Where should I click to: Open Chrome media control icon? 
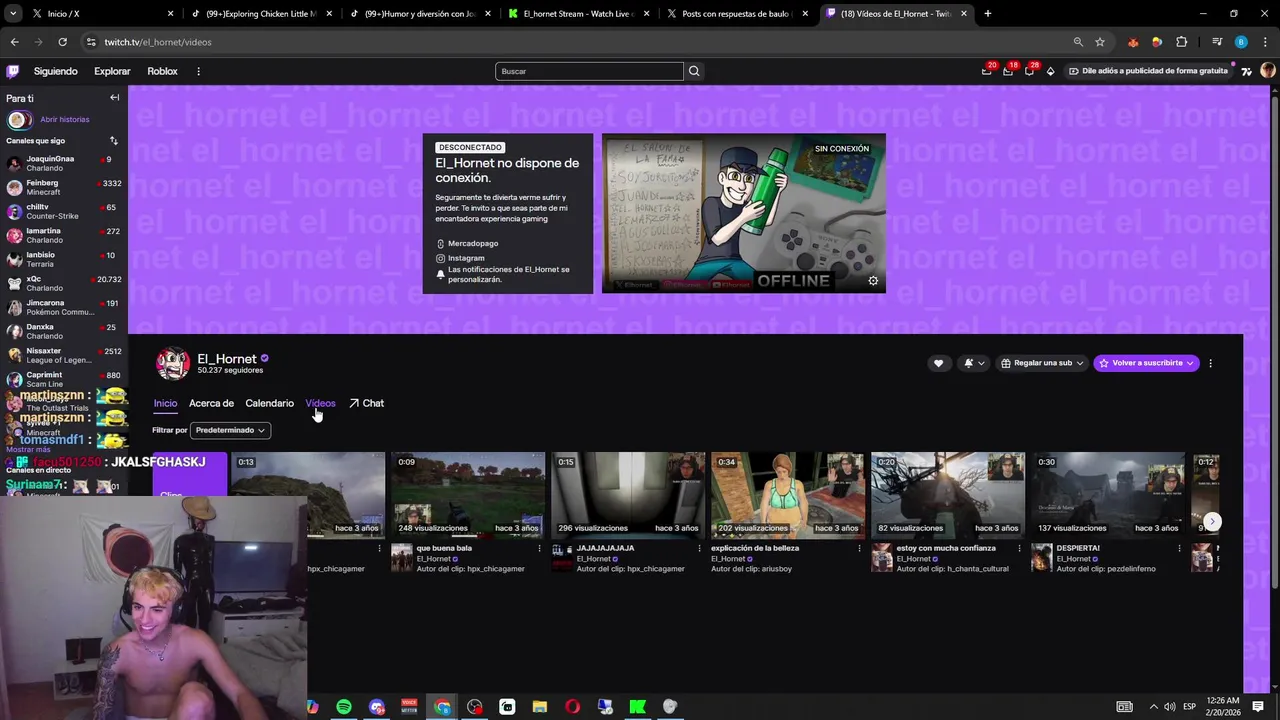point(1217,42)
